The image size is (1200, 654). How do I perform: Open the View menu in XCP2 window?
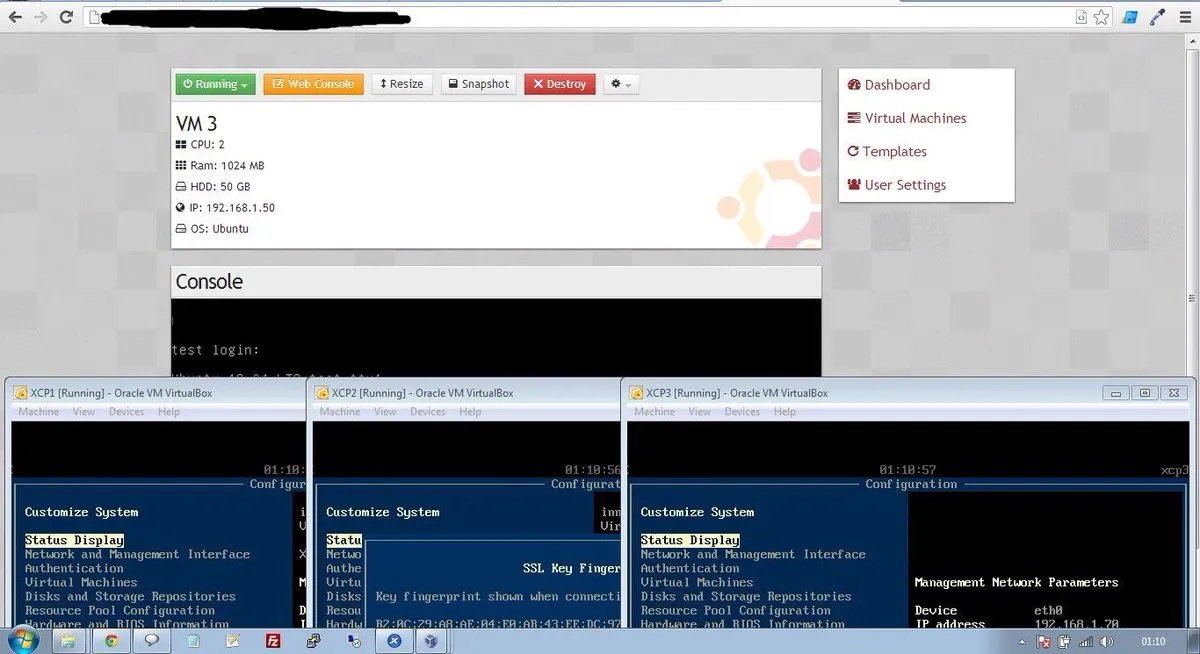[385, 412]
